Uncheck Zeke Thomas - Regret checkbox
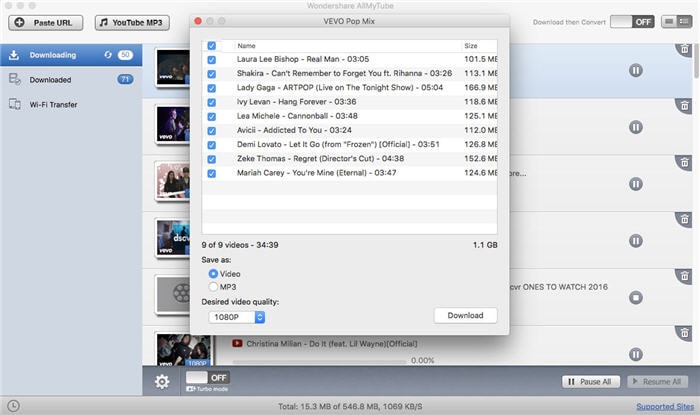Image resolution: width=700 pixels, height=415 pixels. tap(212, 159)
